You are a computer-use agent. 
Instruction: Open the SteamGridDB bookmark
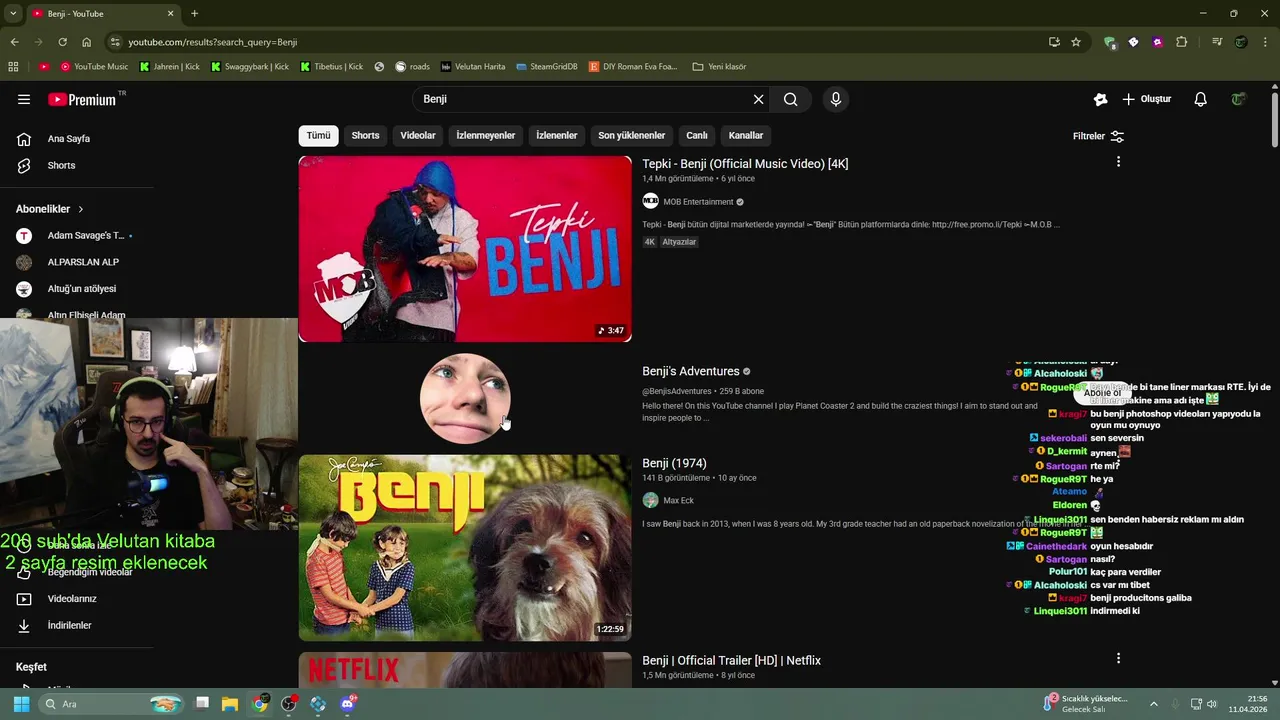pyautogui.click(x=547, y=67)
